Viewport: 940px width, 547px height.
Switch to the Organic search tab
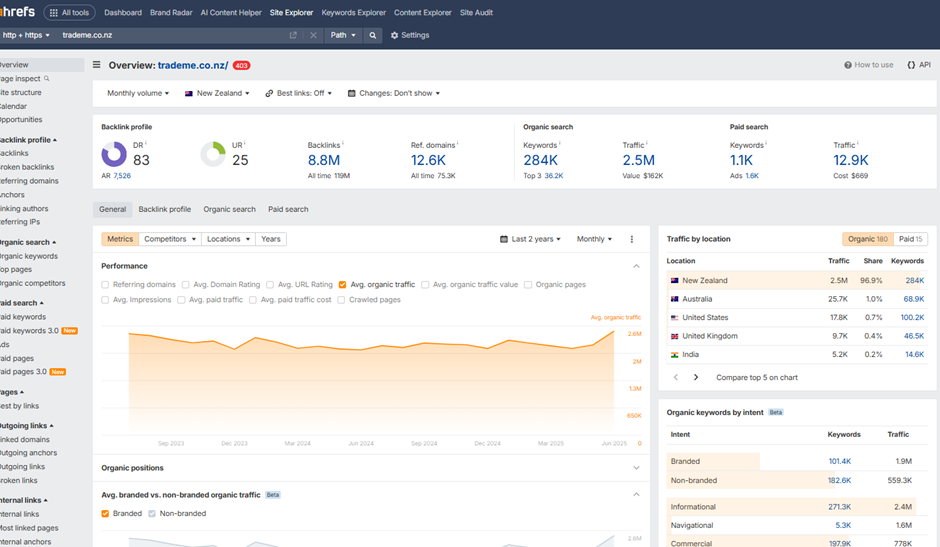click(x=230, y=209)
